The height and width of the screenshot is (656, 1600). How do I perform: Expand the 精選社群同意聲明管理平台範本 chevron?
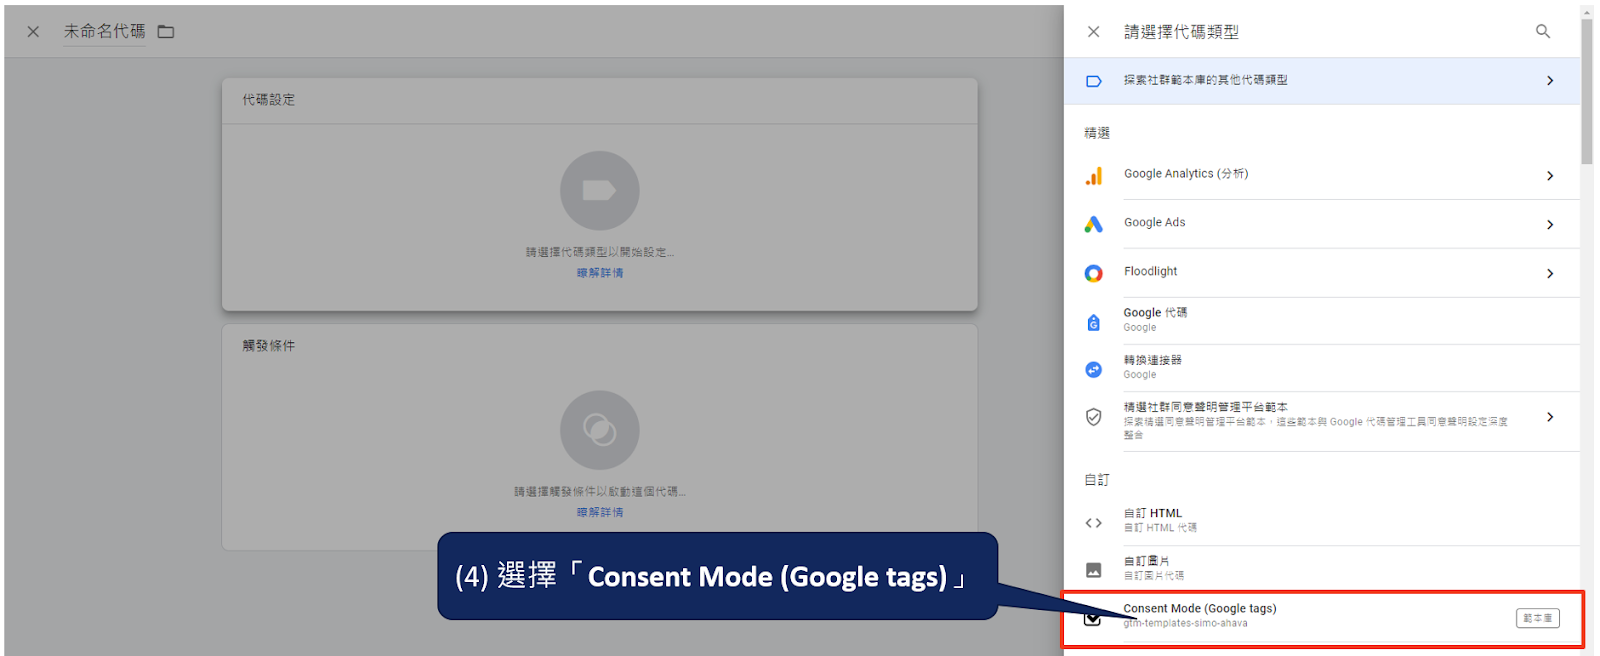tap(1550, 417)
